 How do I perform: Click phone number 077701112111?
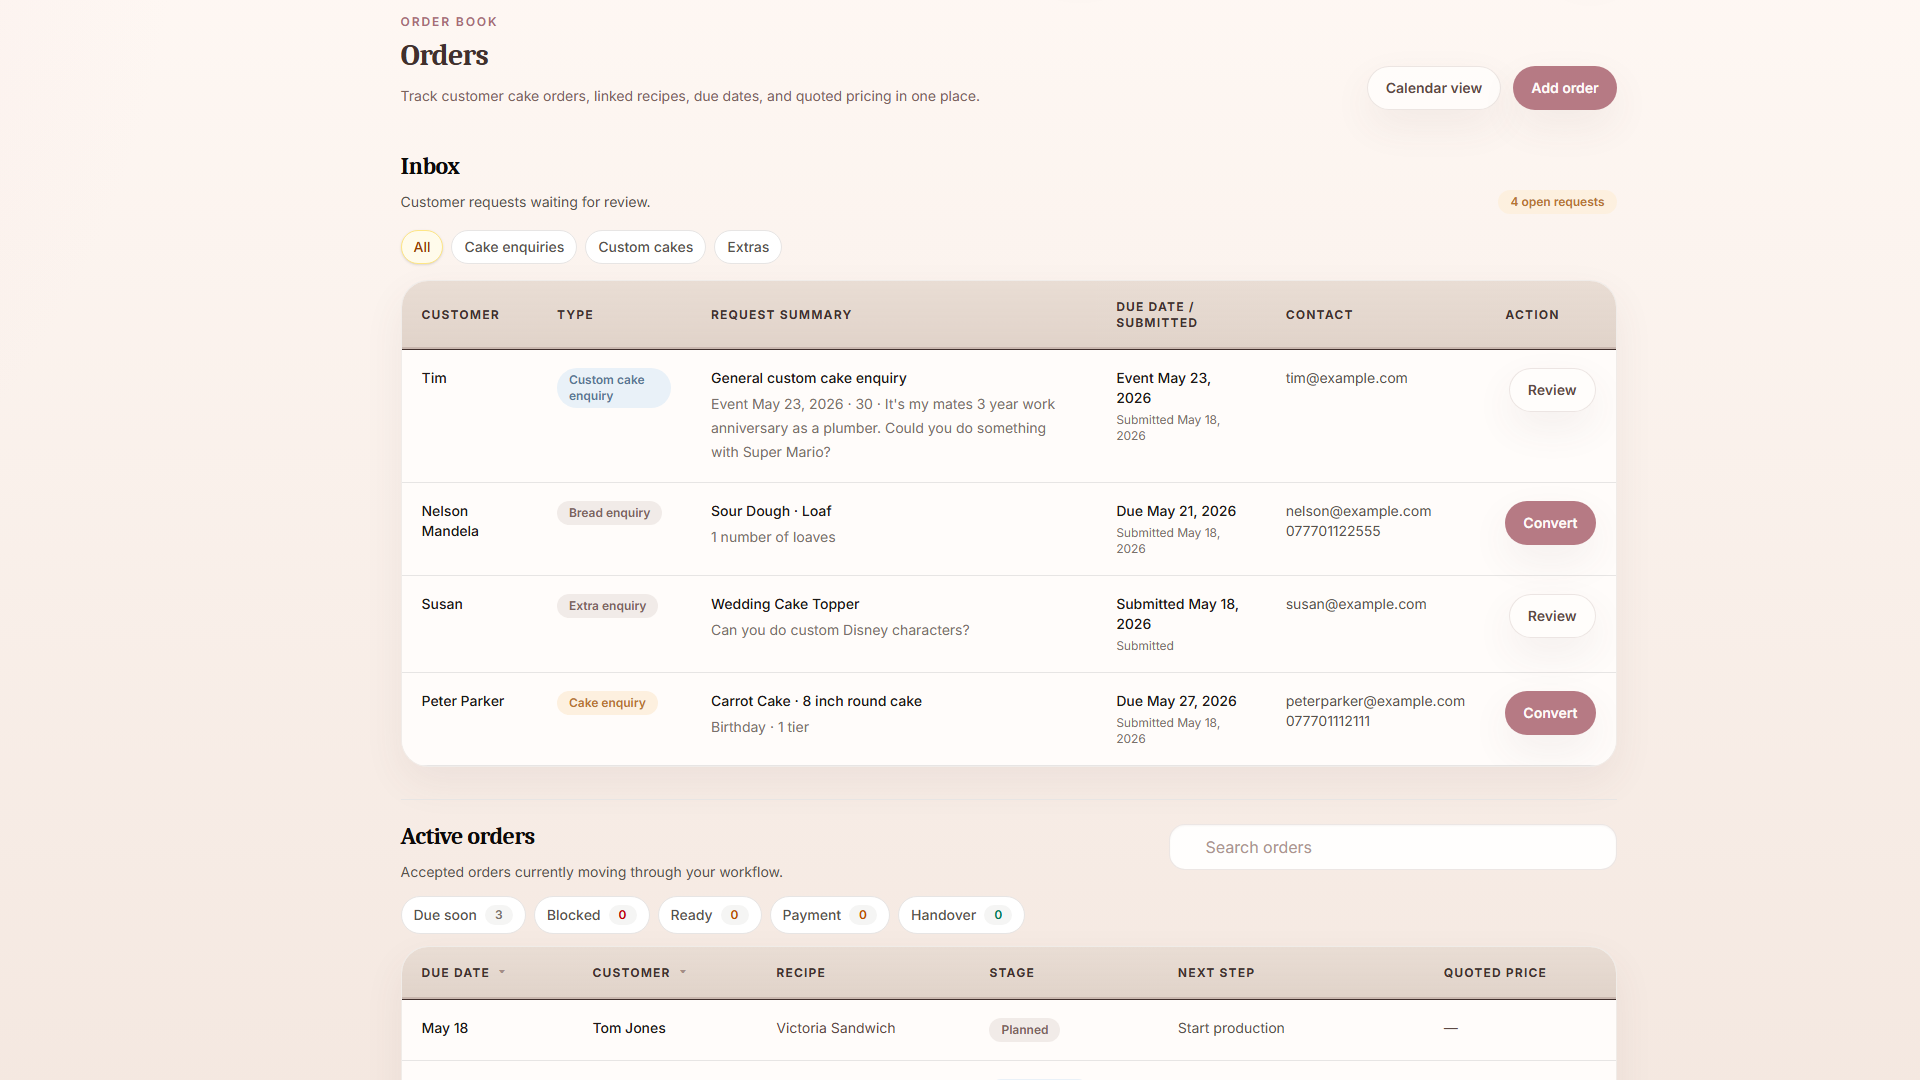click(x=1328, y=721)
